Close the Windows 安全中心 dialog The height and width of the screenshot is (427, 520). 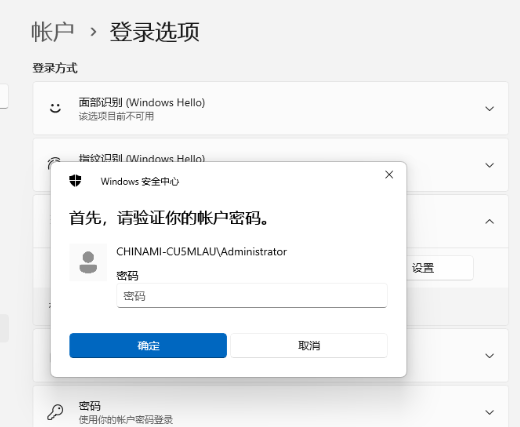389,175
